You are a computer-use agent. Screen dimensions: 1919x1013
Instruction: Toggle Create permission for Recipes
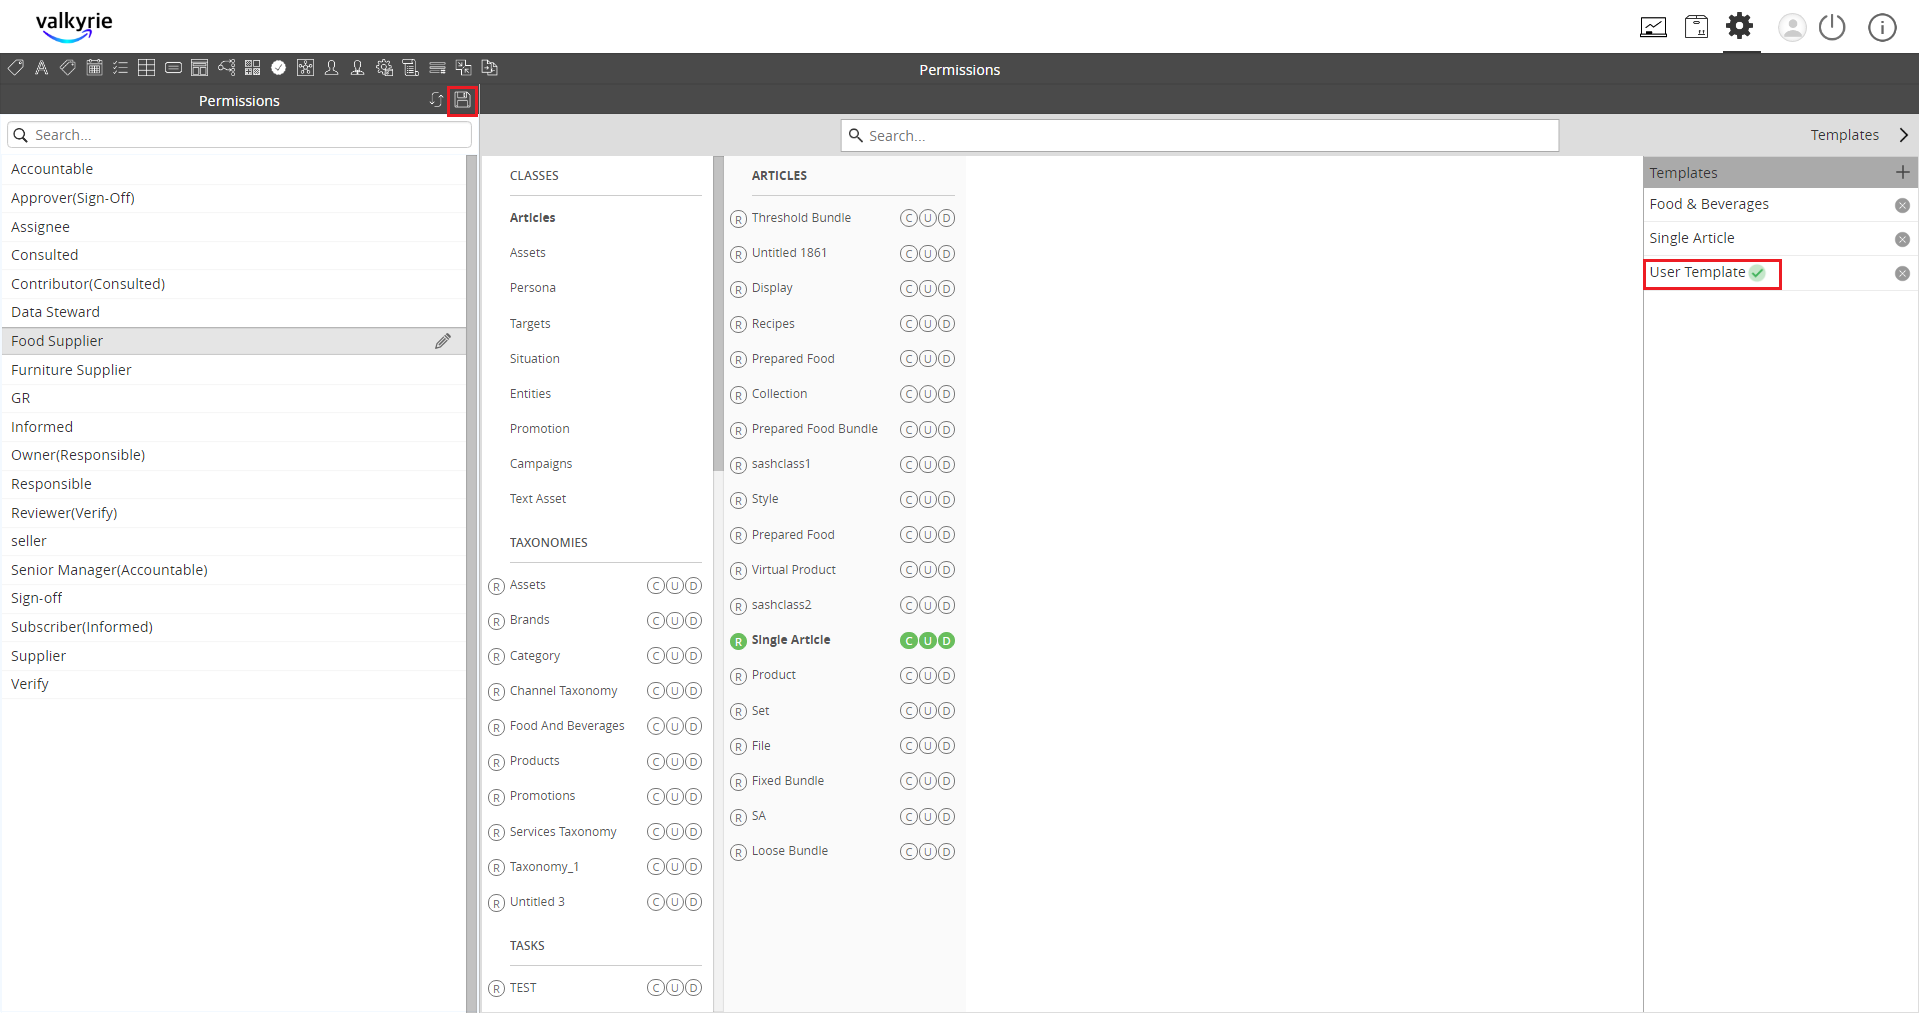[908, 324]
